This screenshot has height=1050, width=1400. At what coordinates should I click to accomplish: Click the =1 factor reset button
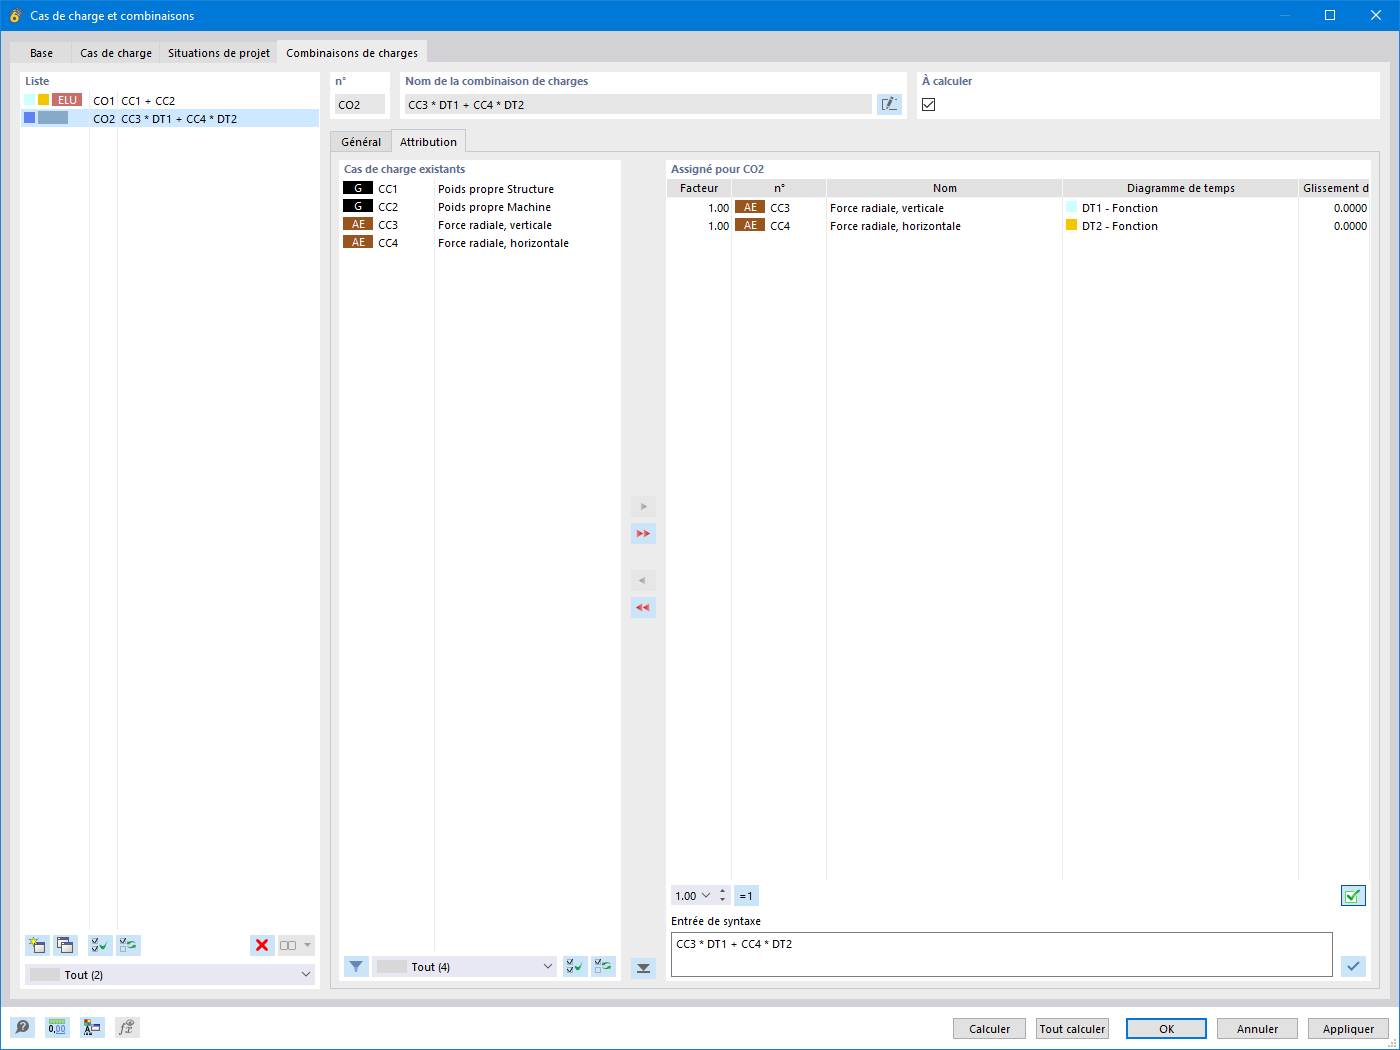point(746,896)
